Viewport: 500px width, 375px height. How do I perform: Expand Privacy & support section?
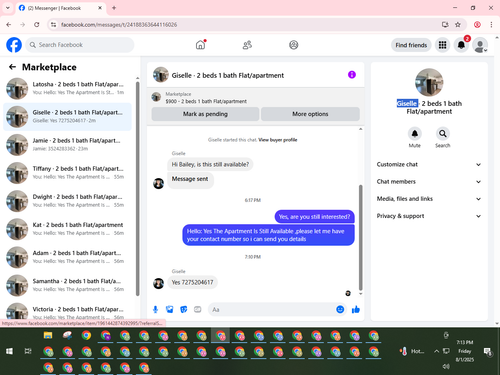[x=429, y=216]
